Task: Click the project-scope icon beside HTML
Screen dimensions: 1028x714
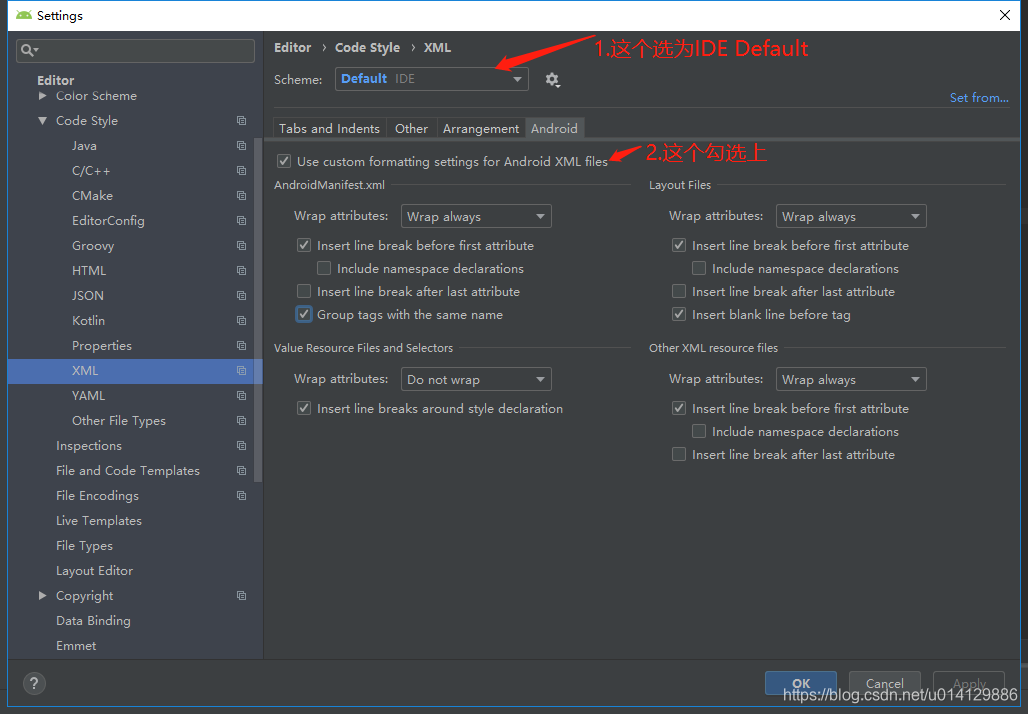Action: [x=241, y=270]
